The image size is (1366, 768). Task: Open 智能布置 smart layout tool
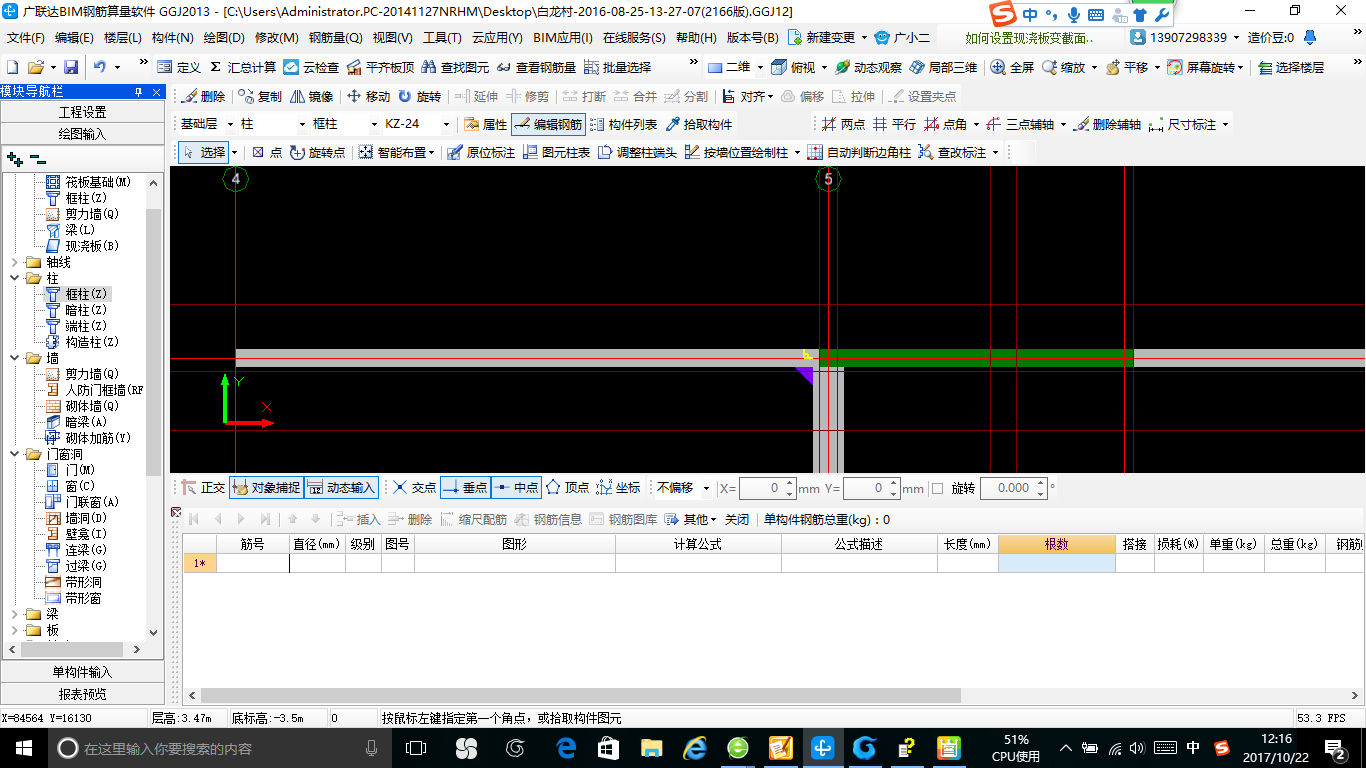[397, 153]
